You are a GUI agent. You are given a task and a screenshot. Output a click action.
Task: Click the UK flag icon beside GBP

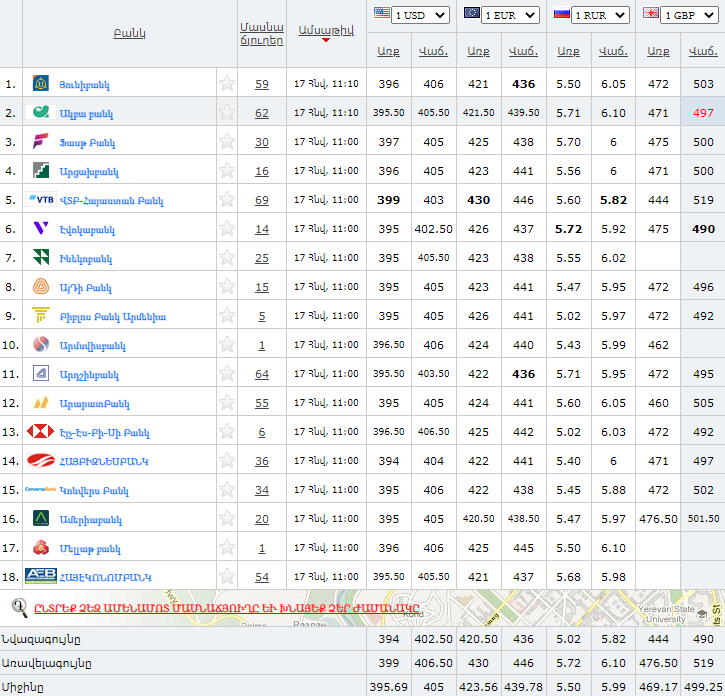(x=651, y=13)
